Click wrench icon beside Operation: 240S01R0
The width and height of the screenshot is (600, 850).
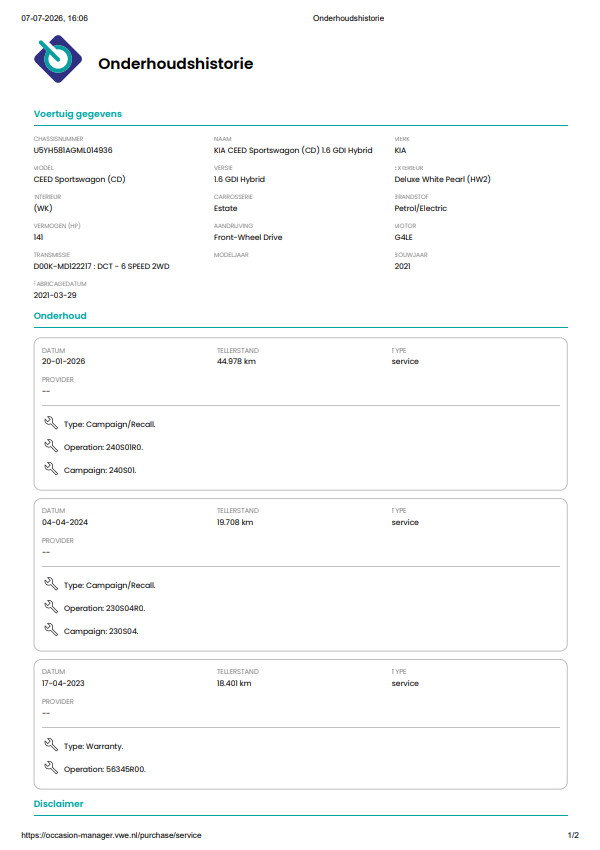click(x=51, y=446)
